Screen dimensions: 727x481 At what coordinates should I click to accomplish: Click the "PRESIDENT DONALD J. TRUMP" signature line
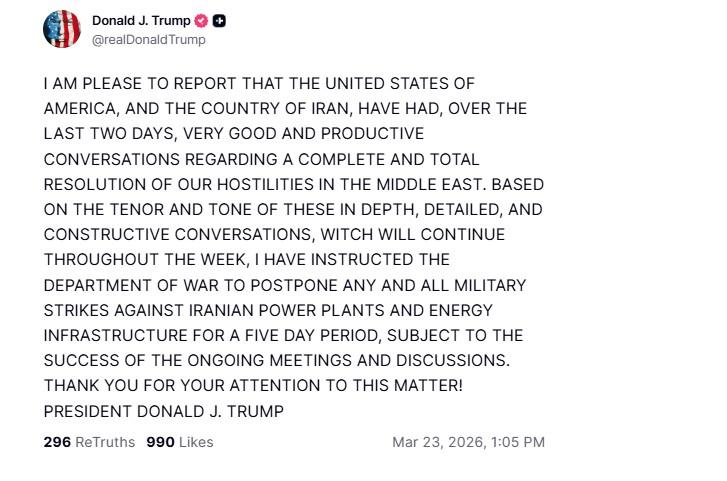coord(161,411)
